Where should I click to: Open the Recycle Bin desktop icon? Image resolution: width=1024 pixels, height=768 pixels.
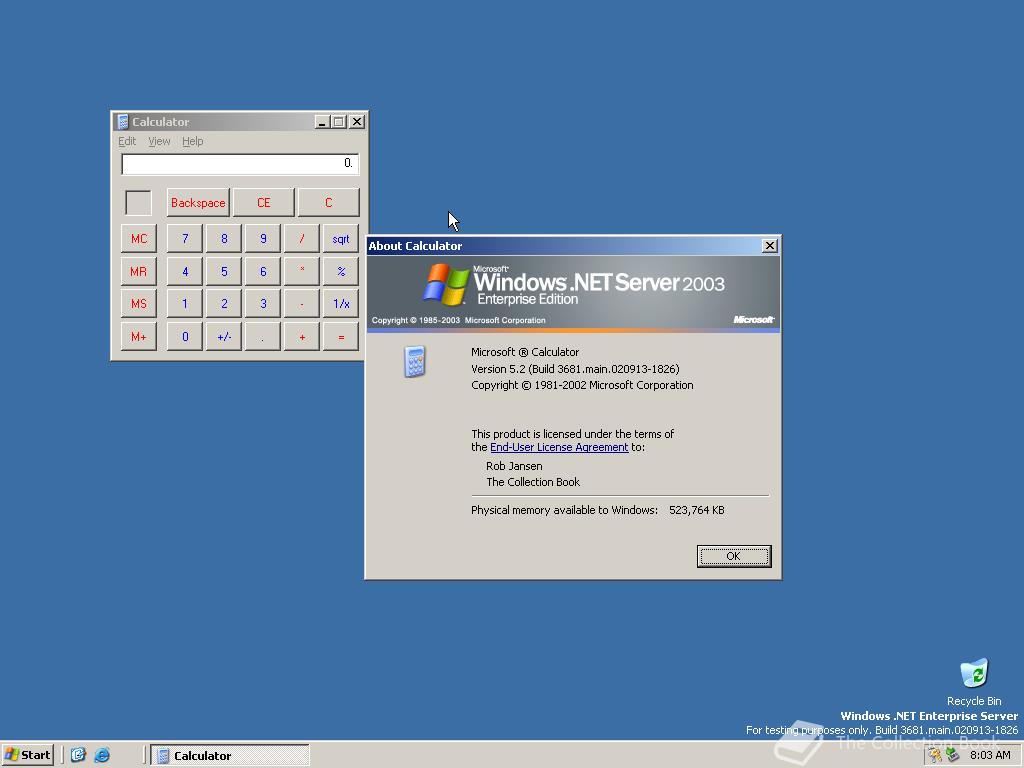pyautogui.click(x=974, y=682)
